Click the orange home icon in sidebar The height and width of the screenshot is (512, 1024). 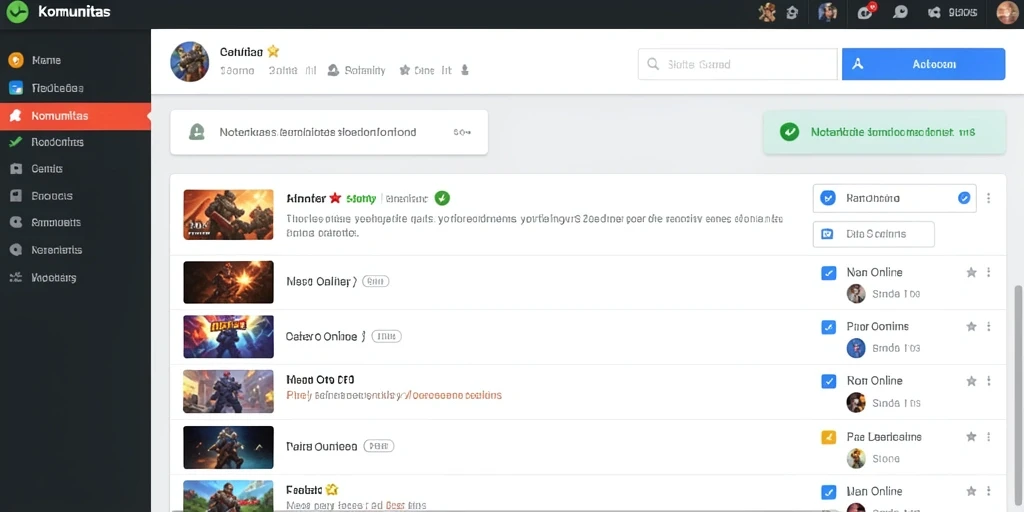pos(16,60)
